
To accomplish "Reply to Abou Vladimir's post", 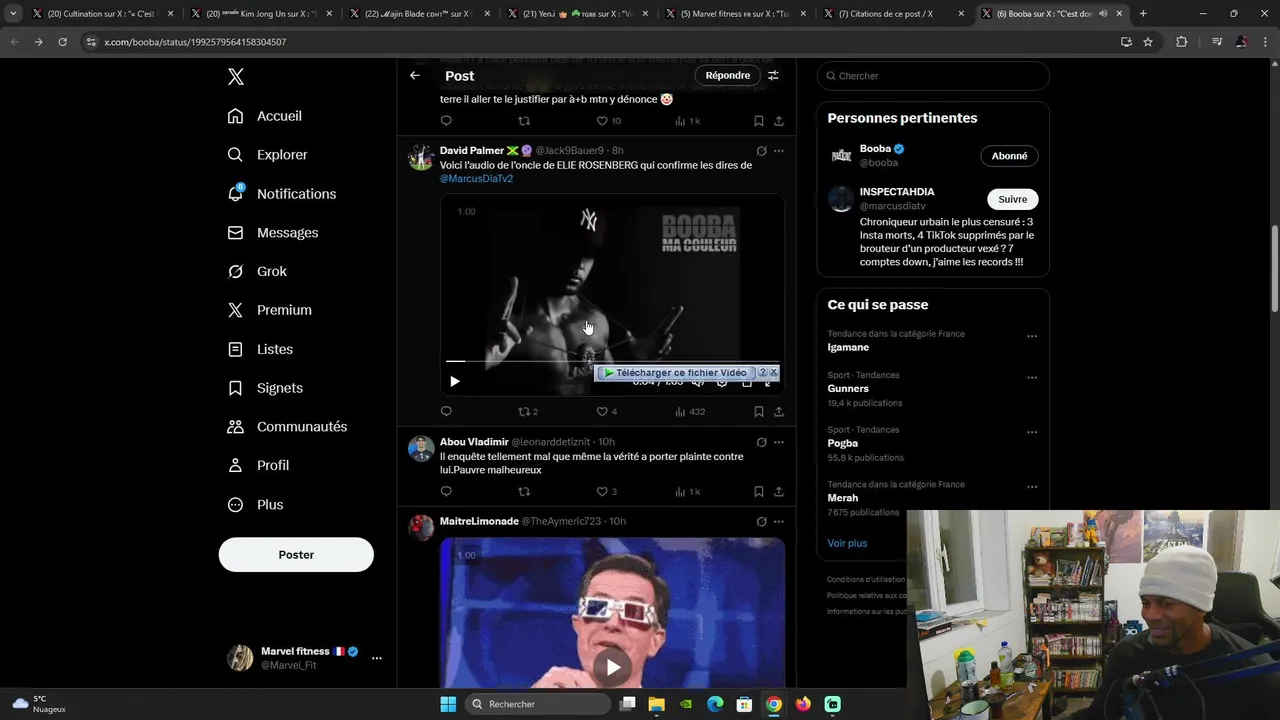I will click(446, 491).
